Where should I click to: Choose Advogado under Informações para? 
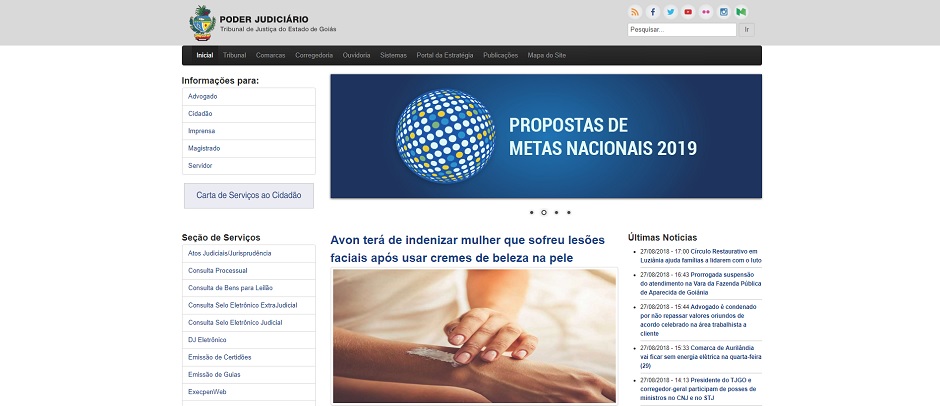pyautogui.click(x=249, y=97)
